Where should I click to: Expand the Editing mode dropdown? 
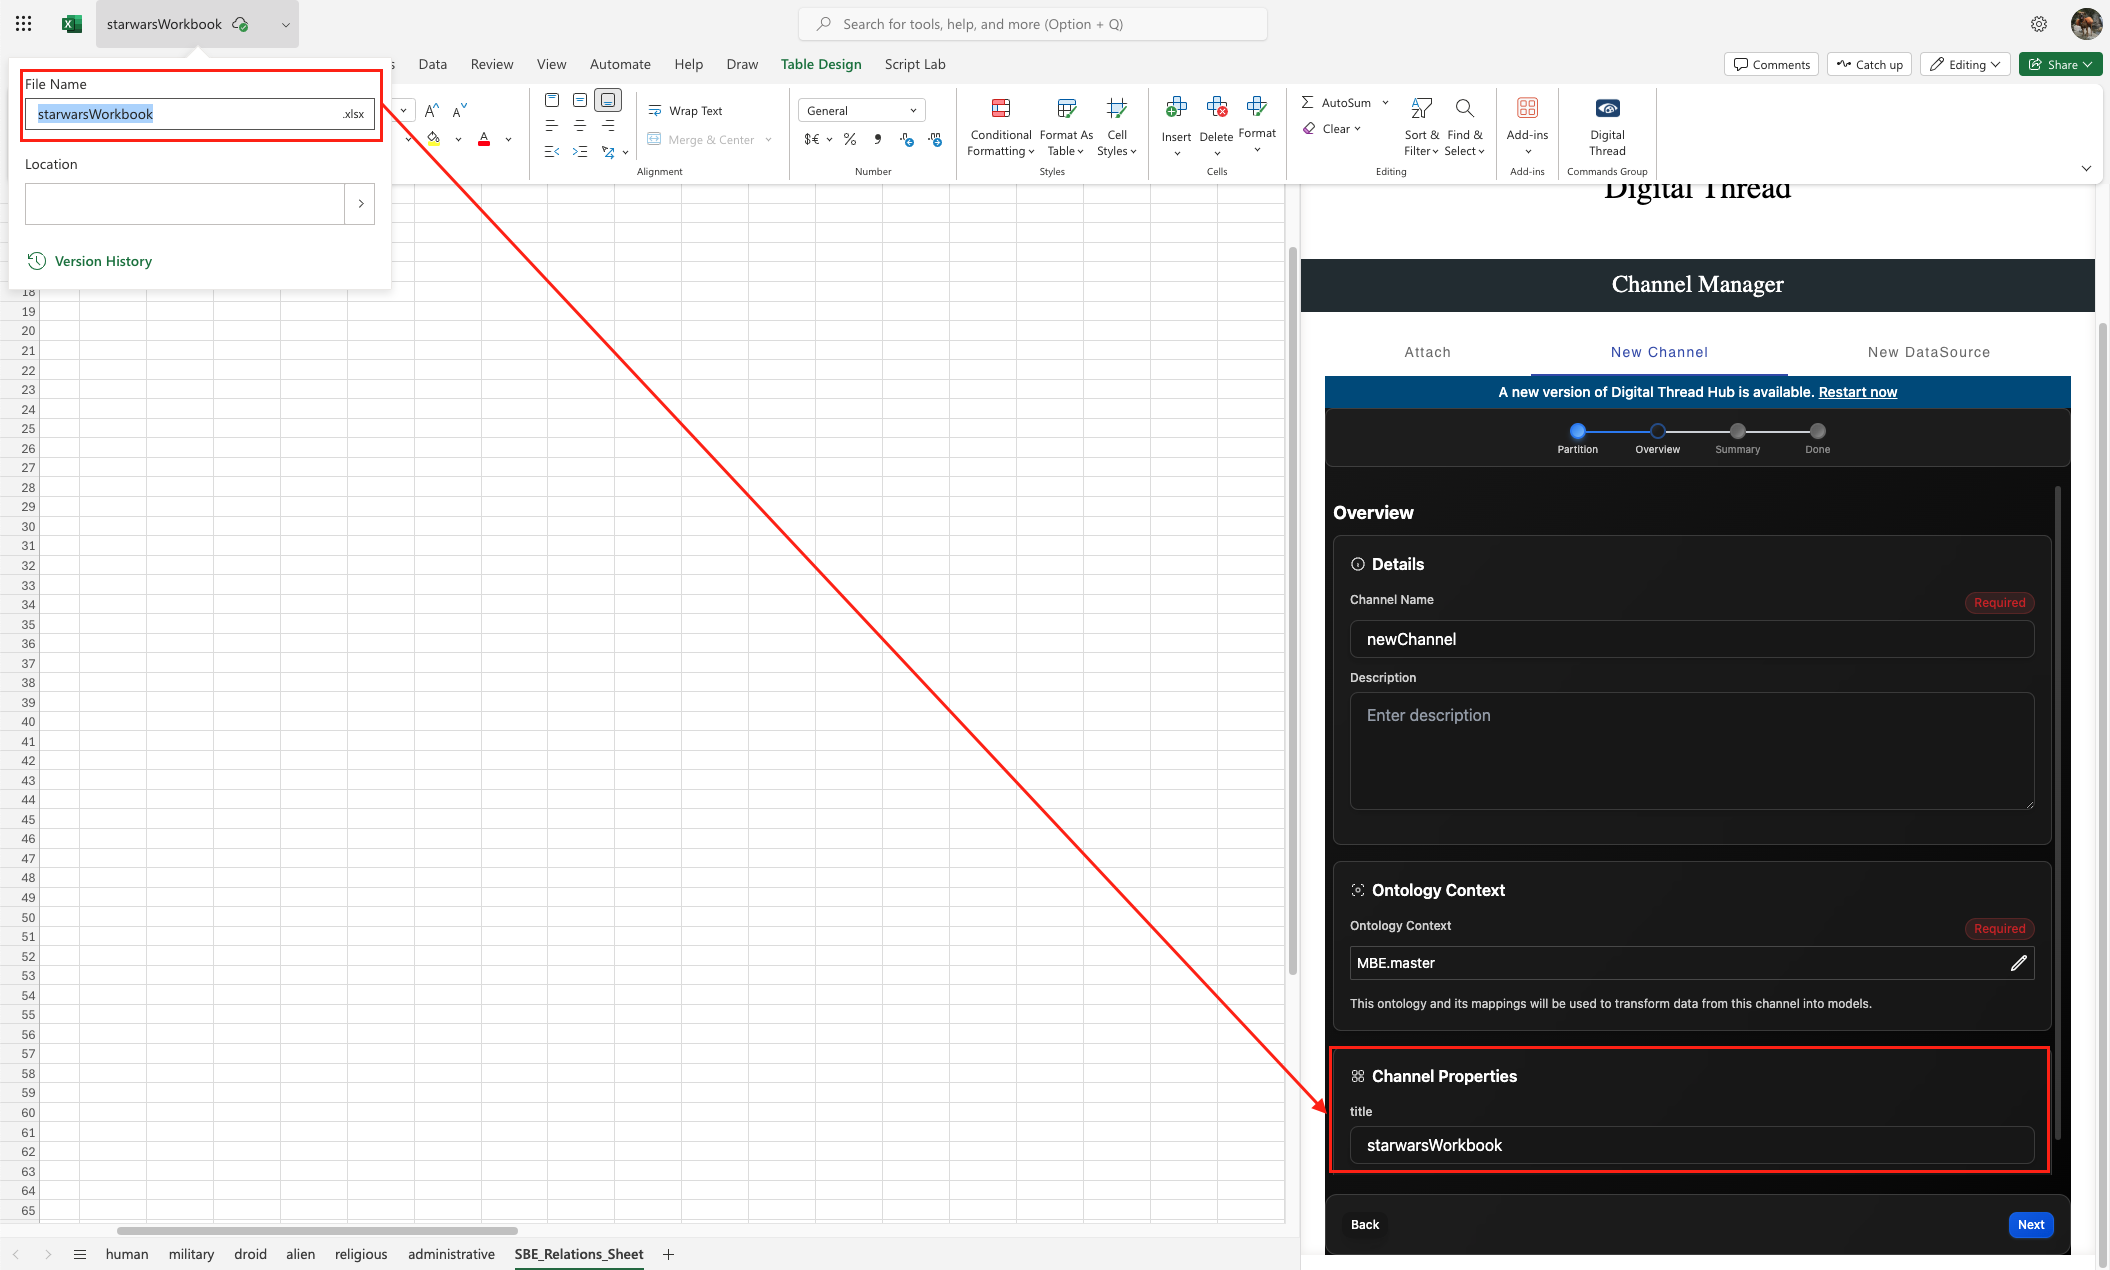1965,64
